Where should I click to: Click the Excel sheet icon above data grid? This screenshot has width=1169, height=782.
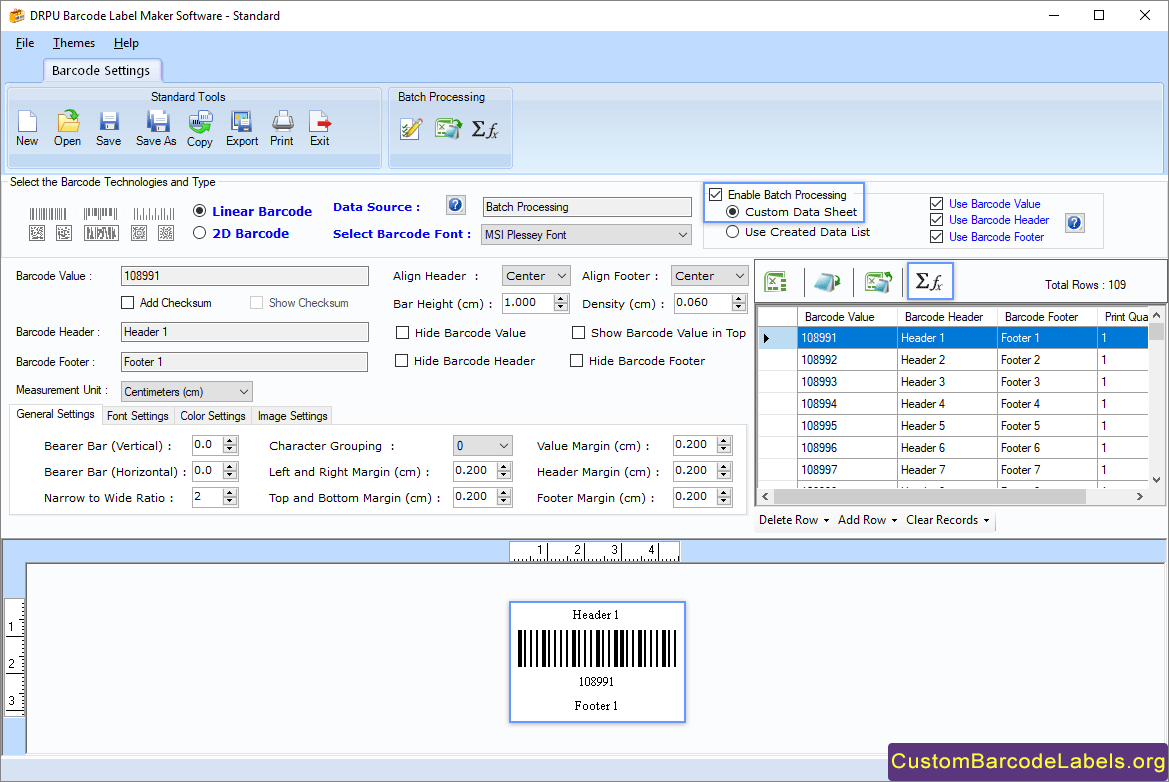(x=776, y=282)
